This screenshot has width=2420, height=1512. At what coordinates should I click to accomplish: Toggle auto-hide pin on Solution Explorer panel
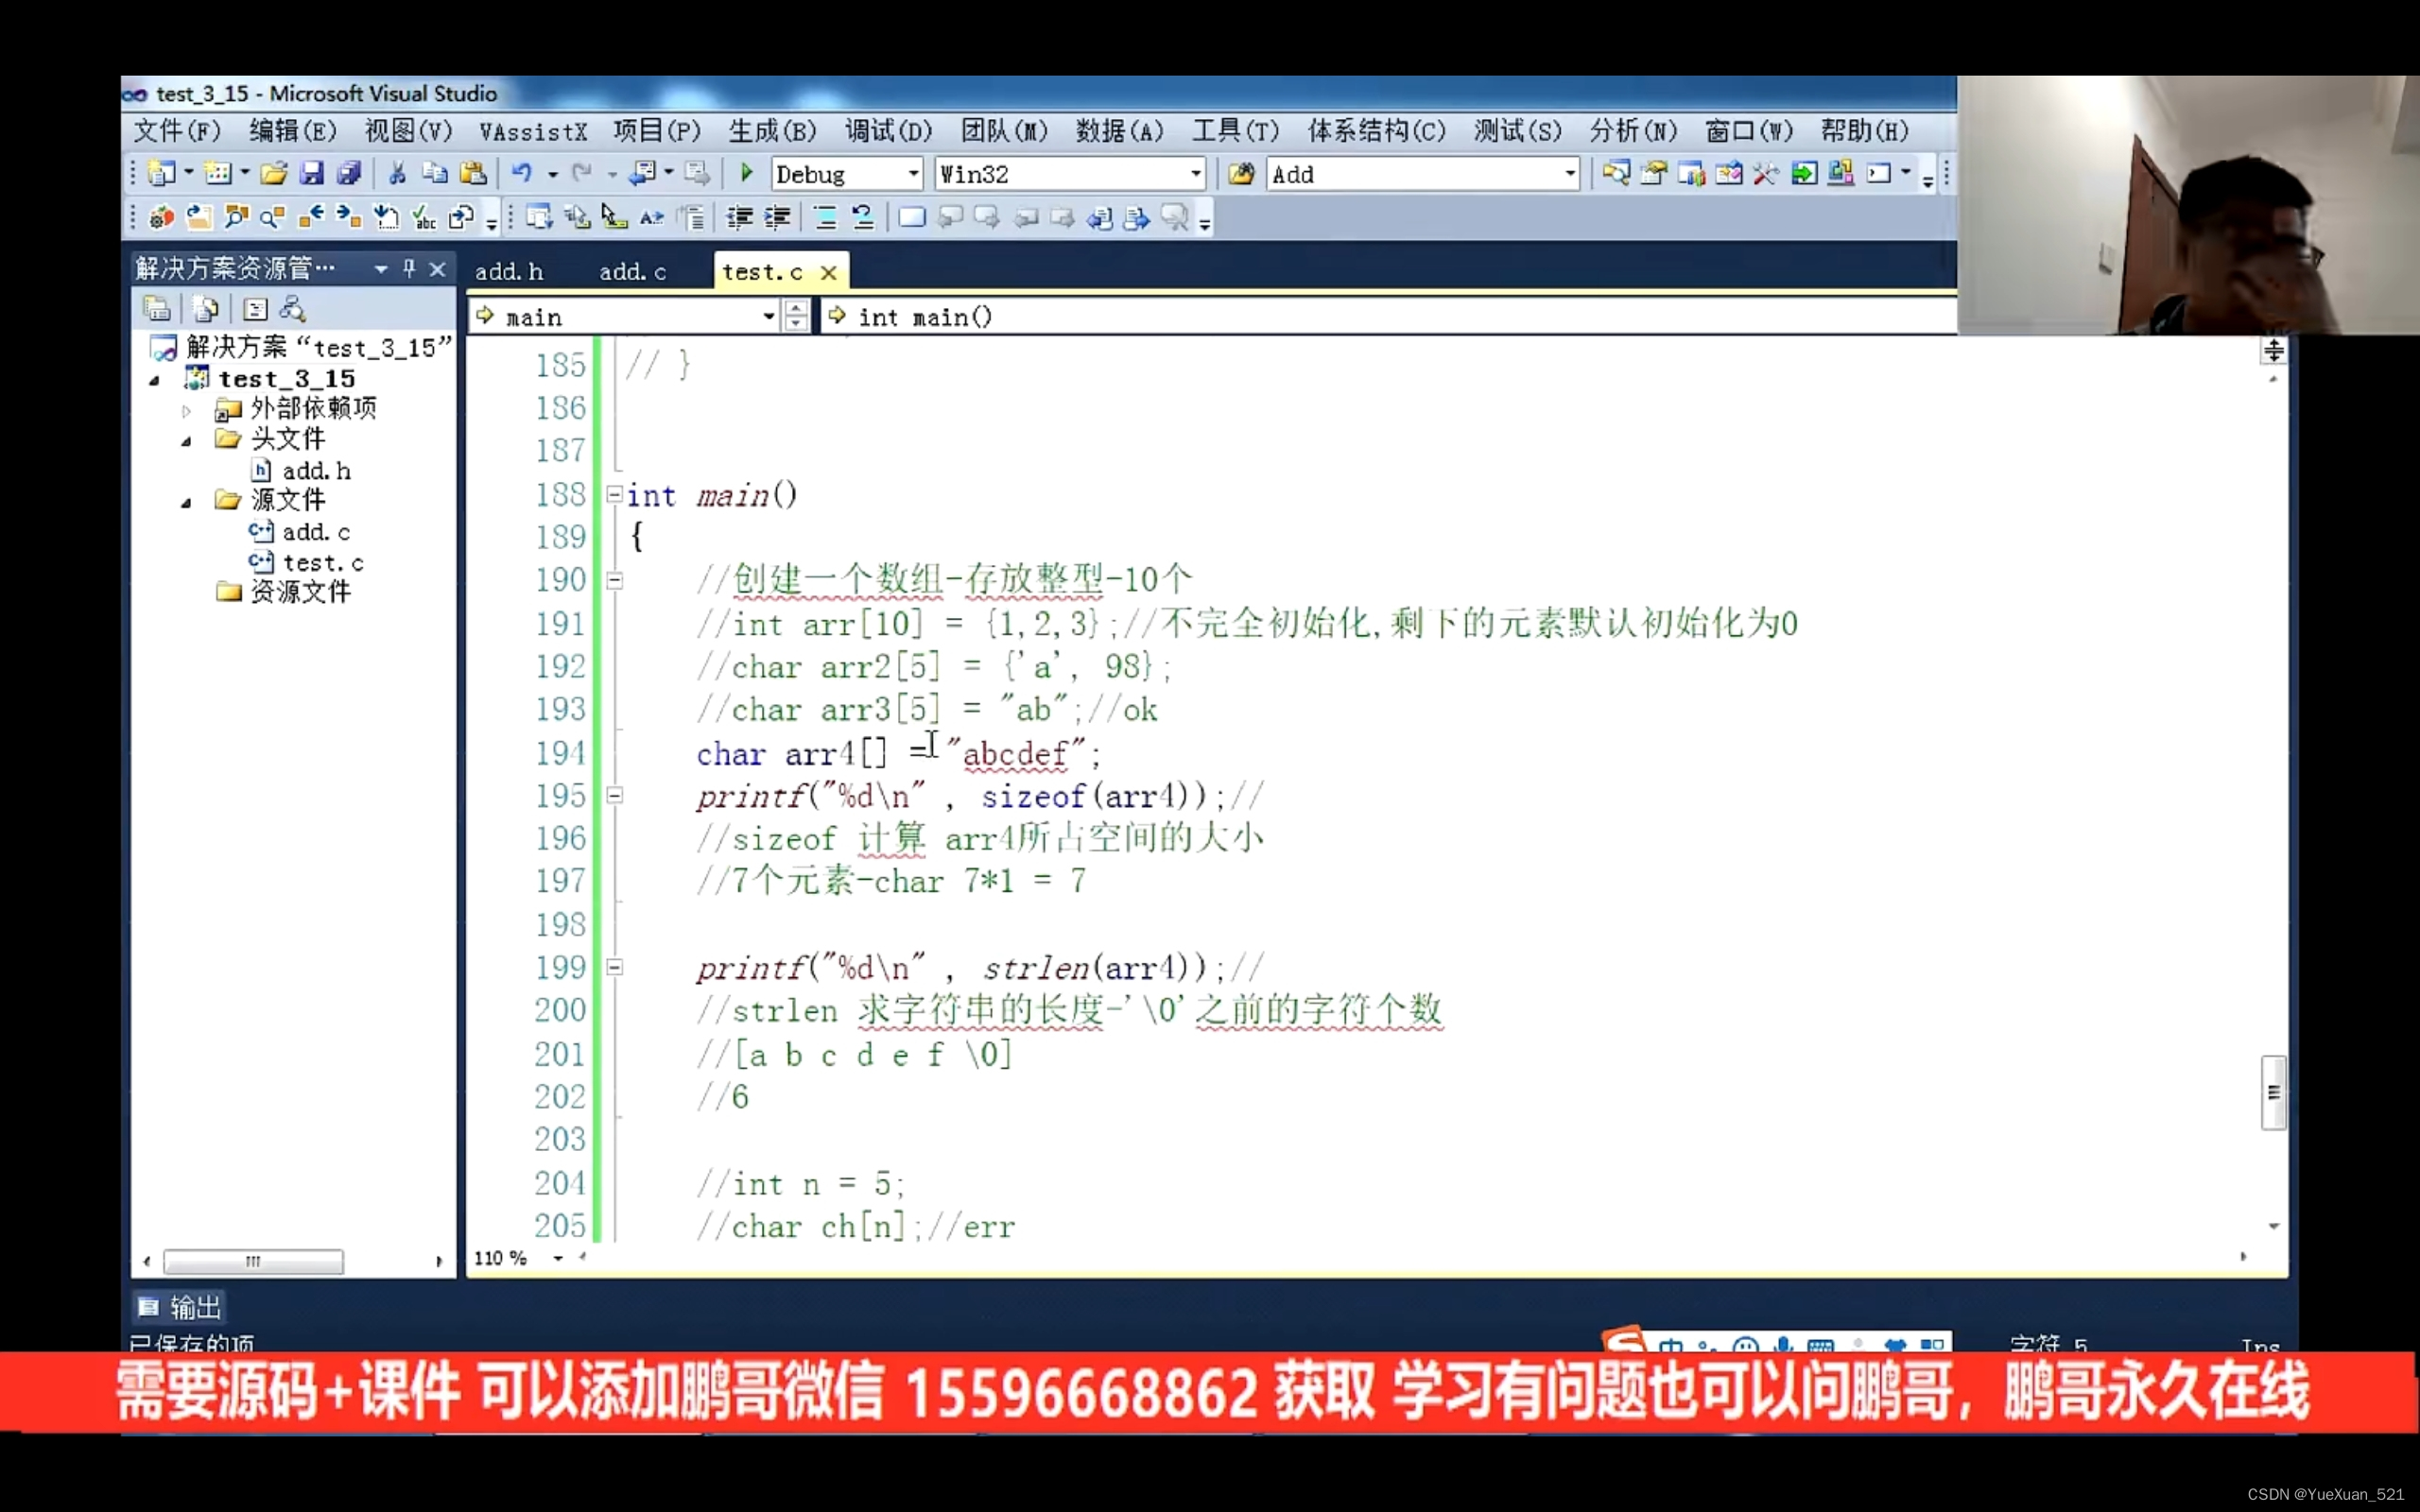[409, 268]
